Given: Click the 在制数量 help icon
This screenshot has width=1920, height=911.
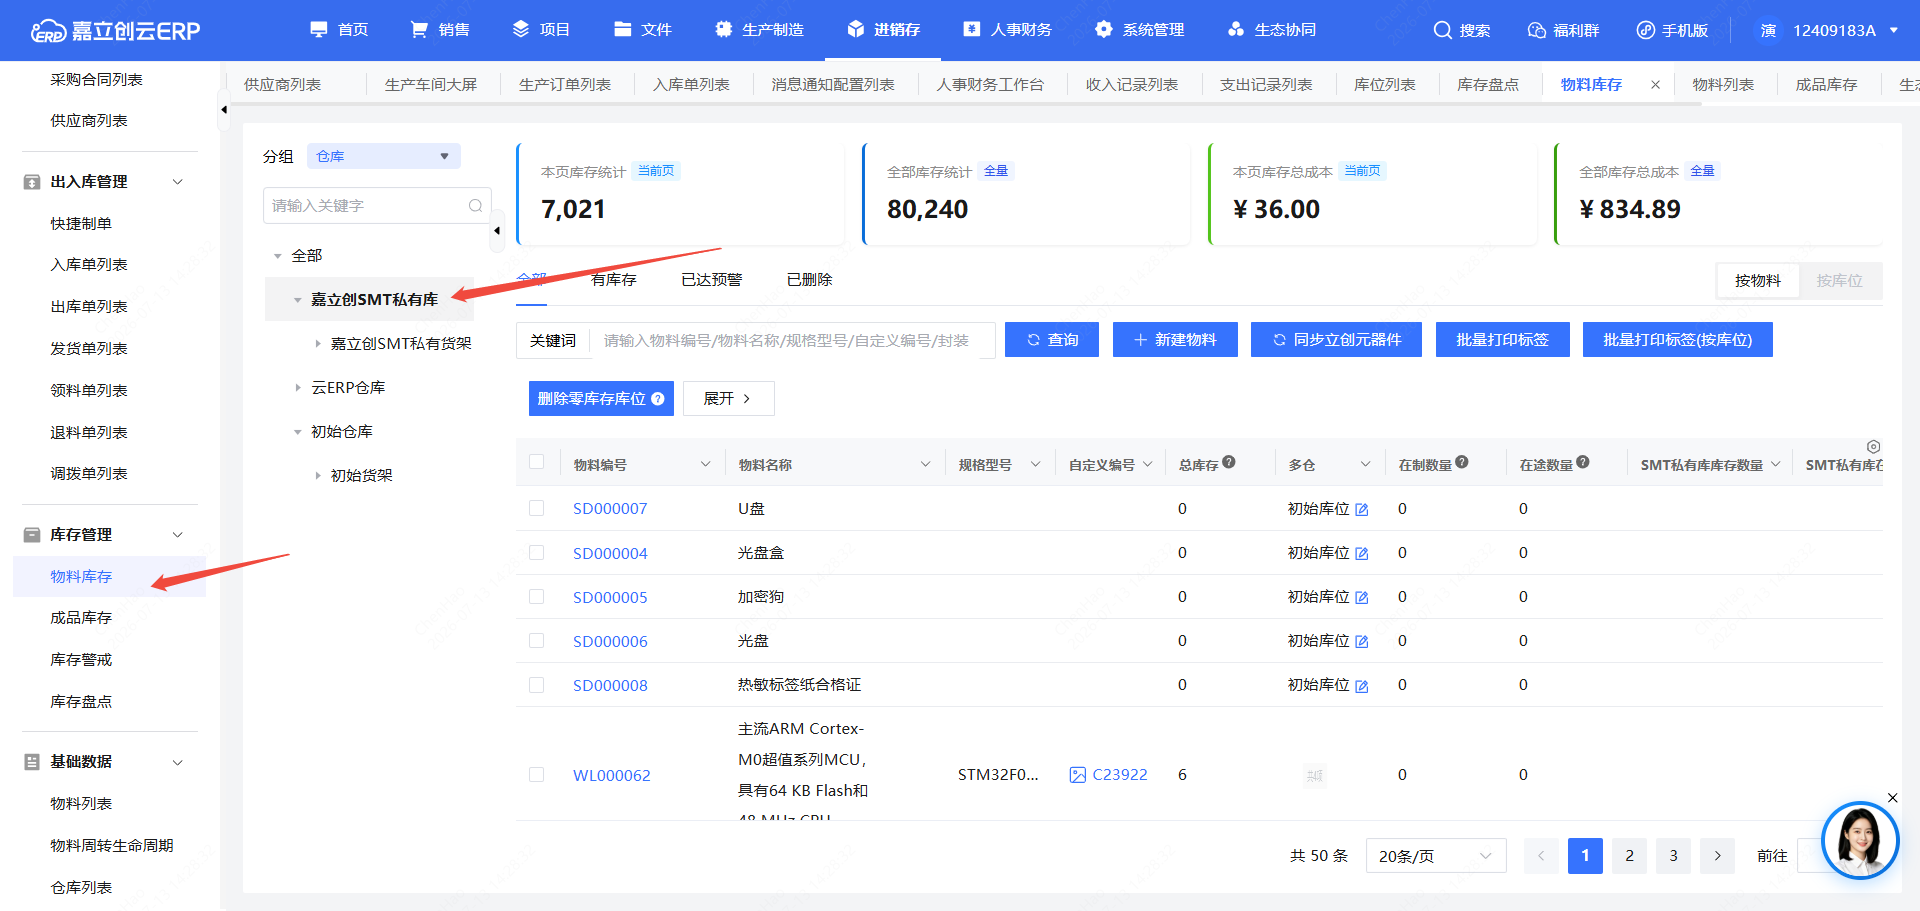Looking at the screenshot, I should point(1462,462).
